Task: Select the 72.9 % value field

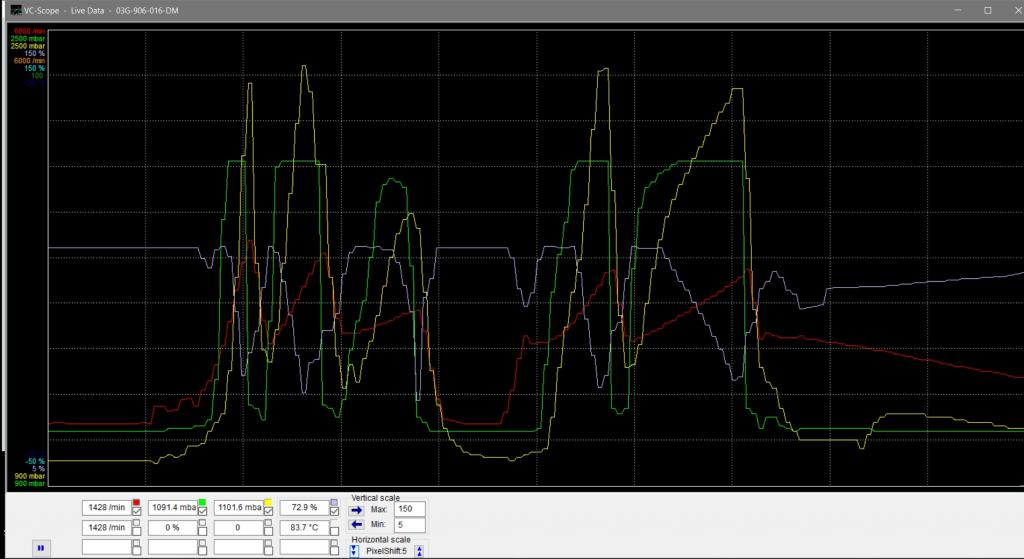Action: click(x=304, y=507)
